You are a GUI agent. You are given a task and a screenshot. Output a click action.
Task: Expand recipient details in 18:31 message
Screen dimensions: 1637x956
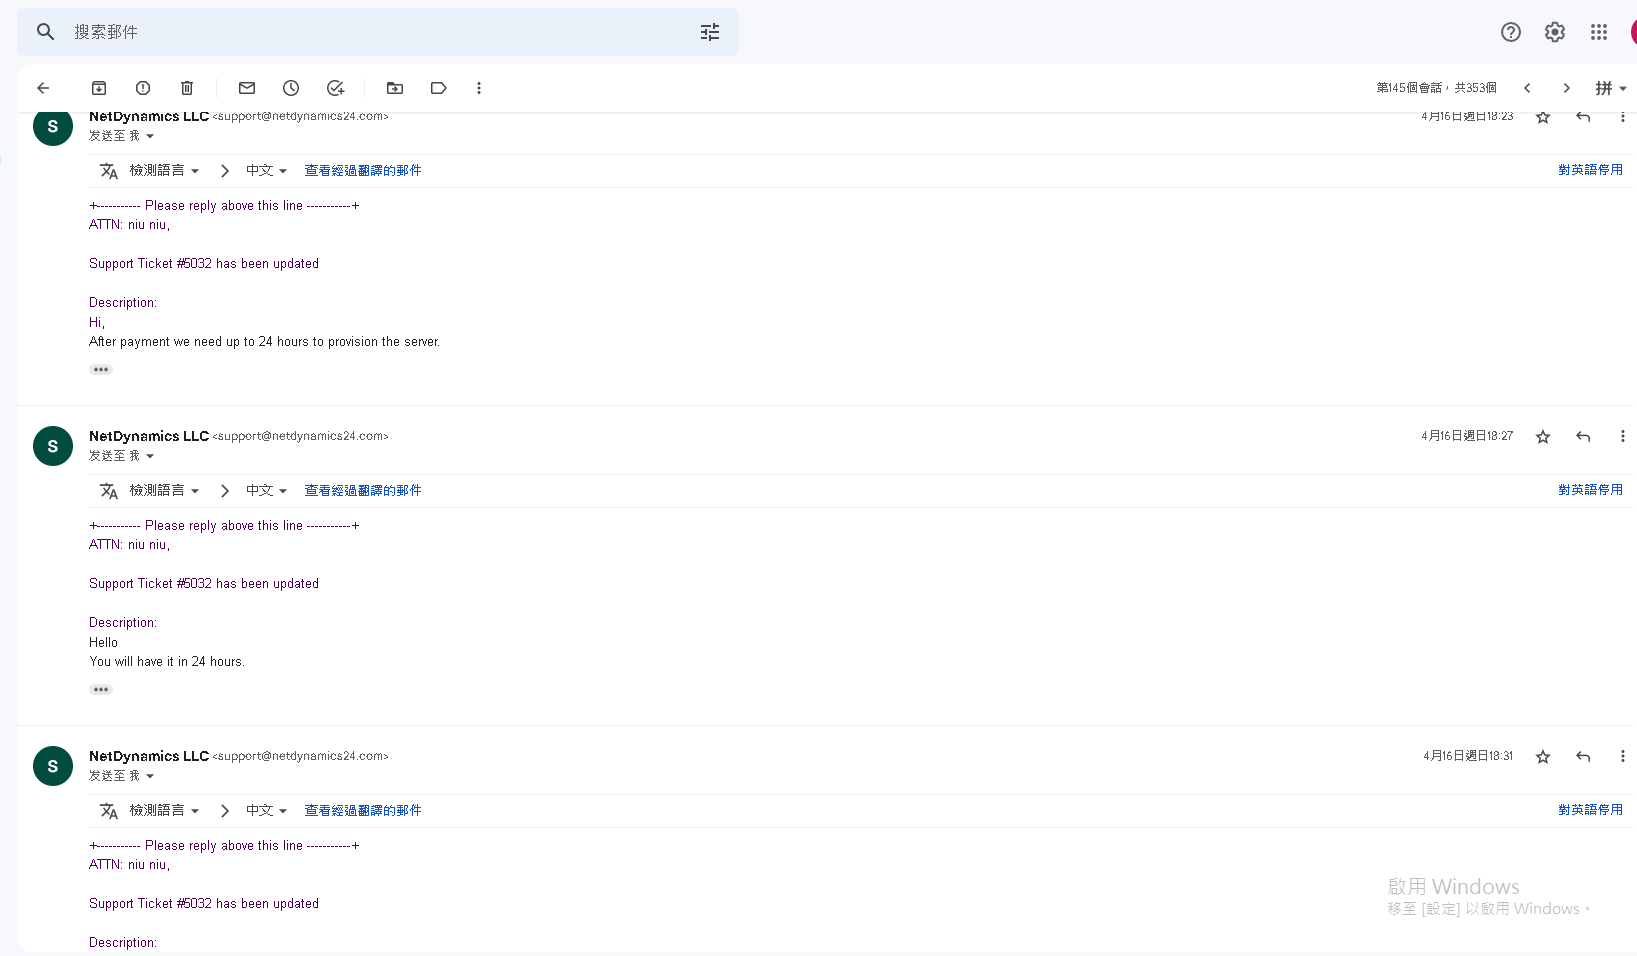pyautogui.click(x=150, y=776)
